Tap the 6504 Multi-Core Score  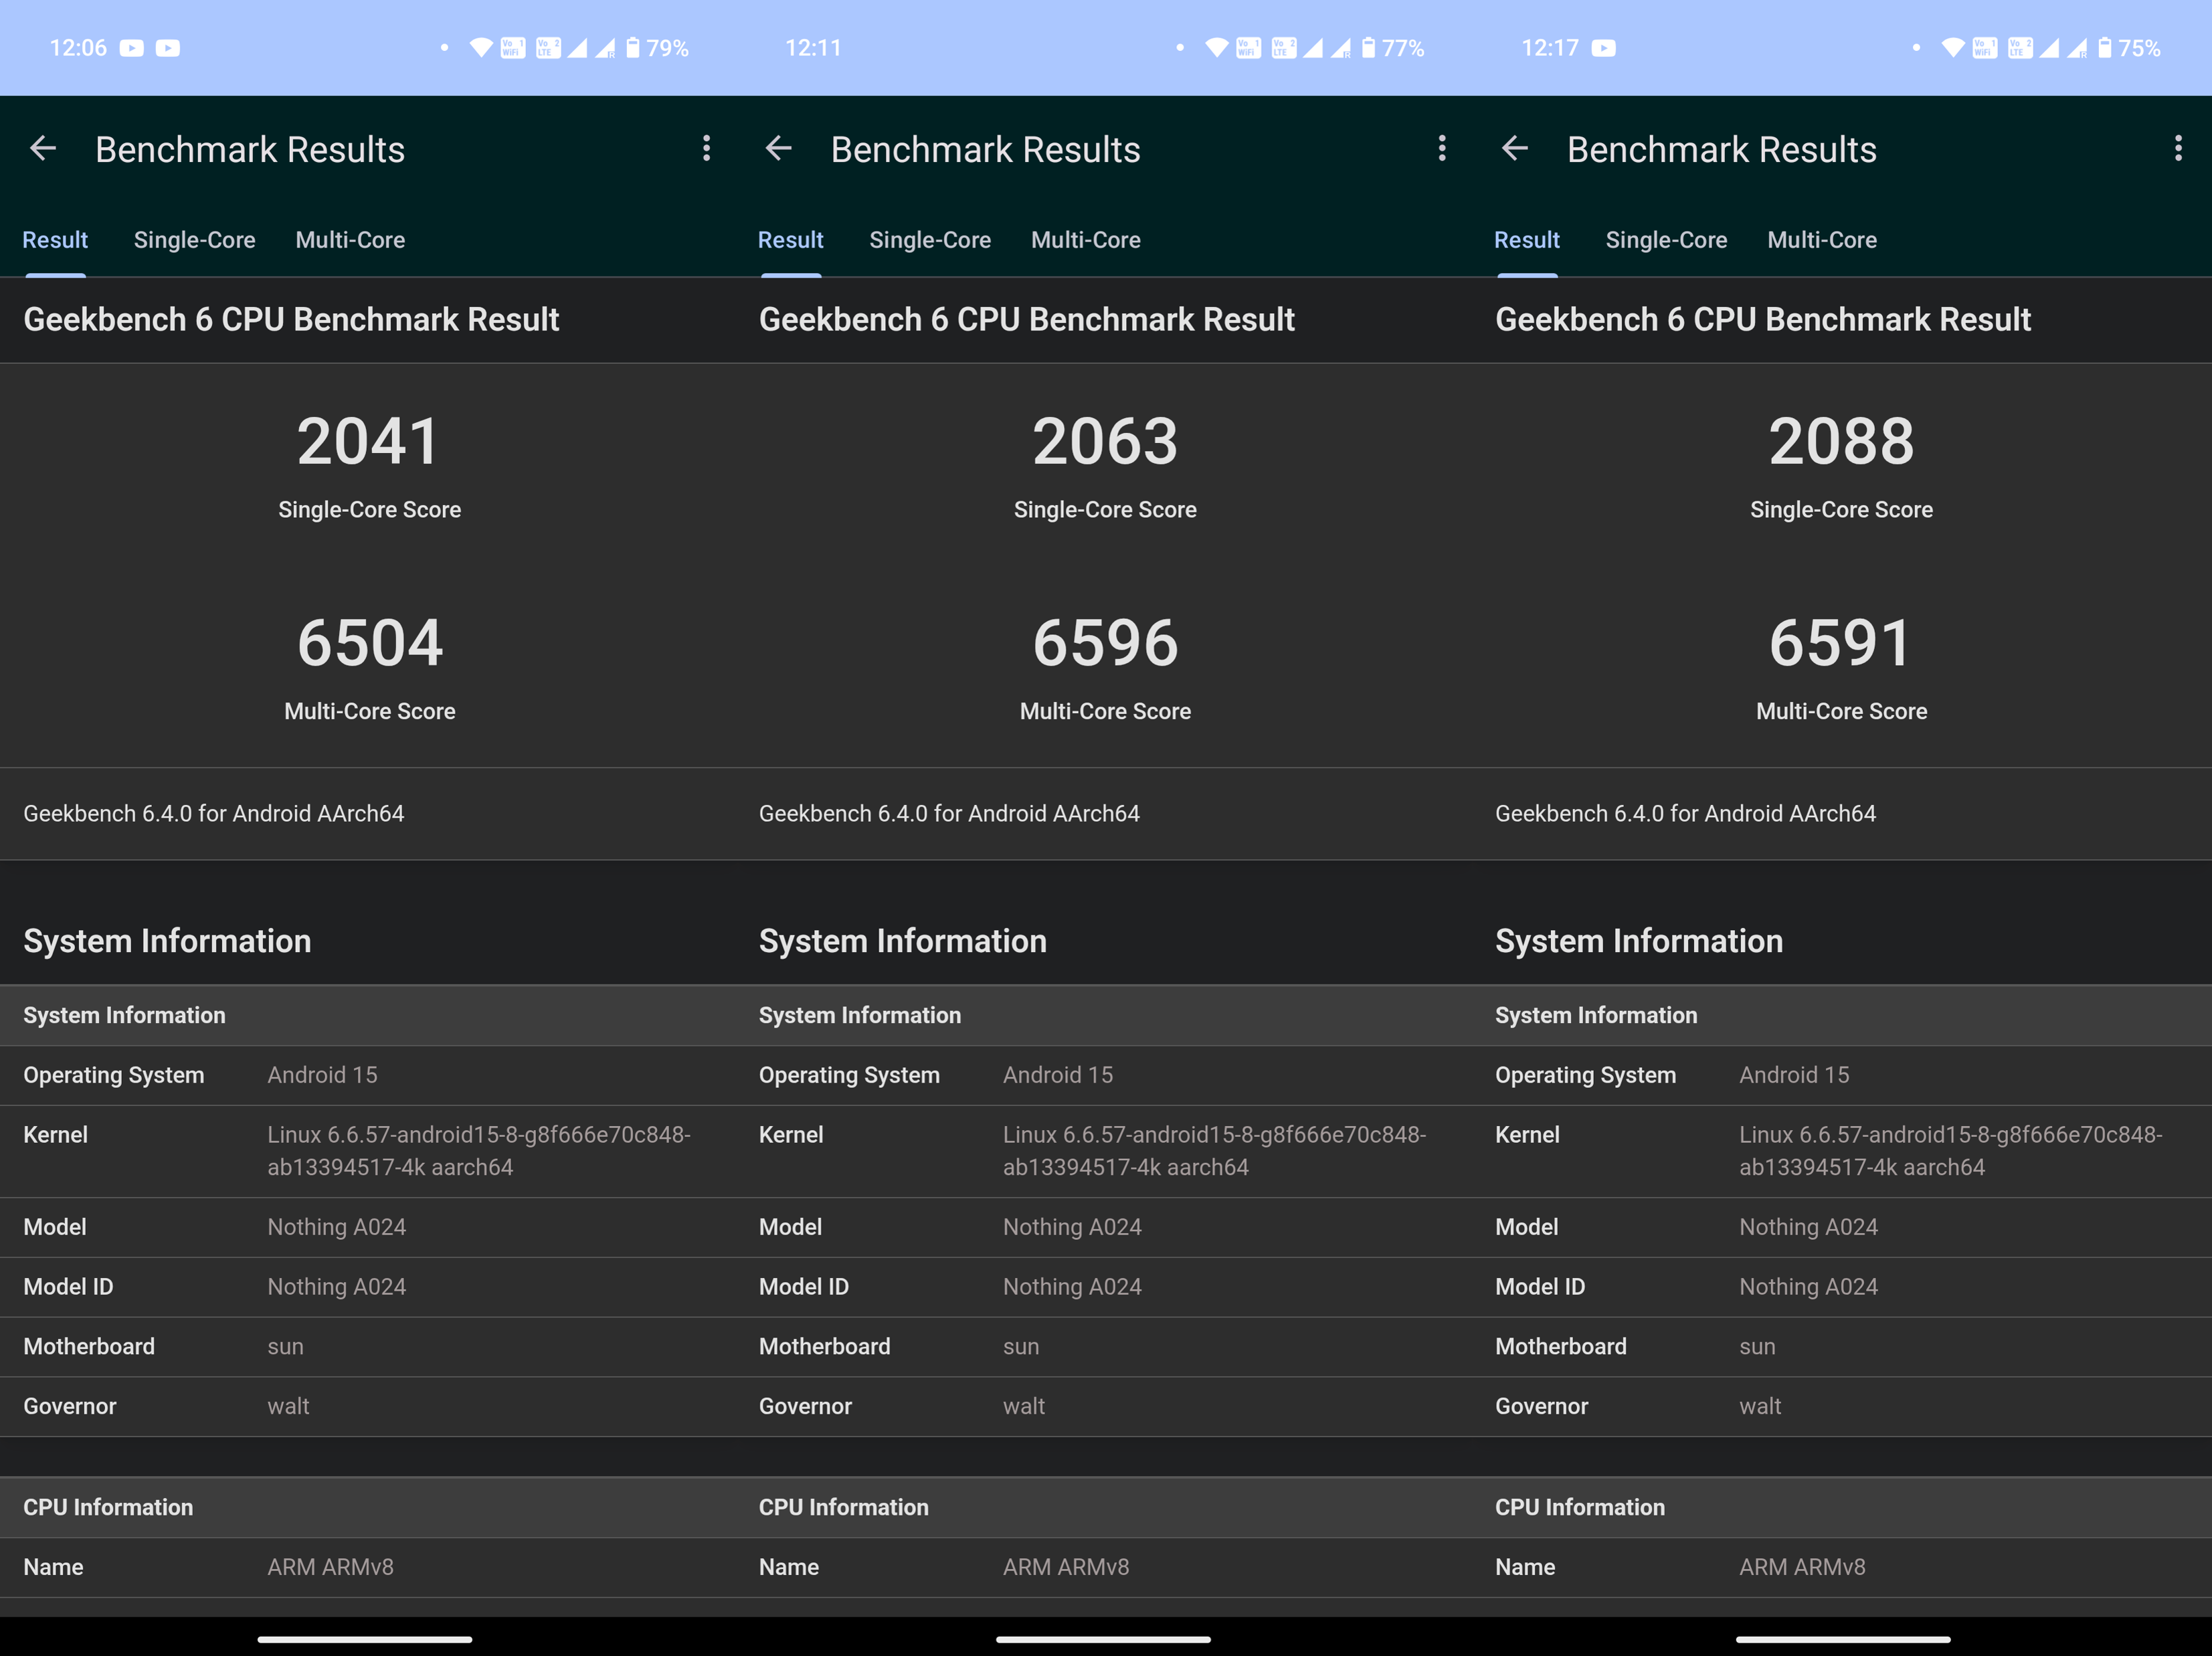(369, 643)
